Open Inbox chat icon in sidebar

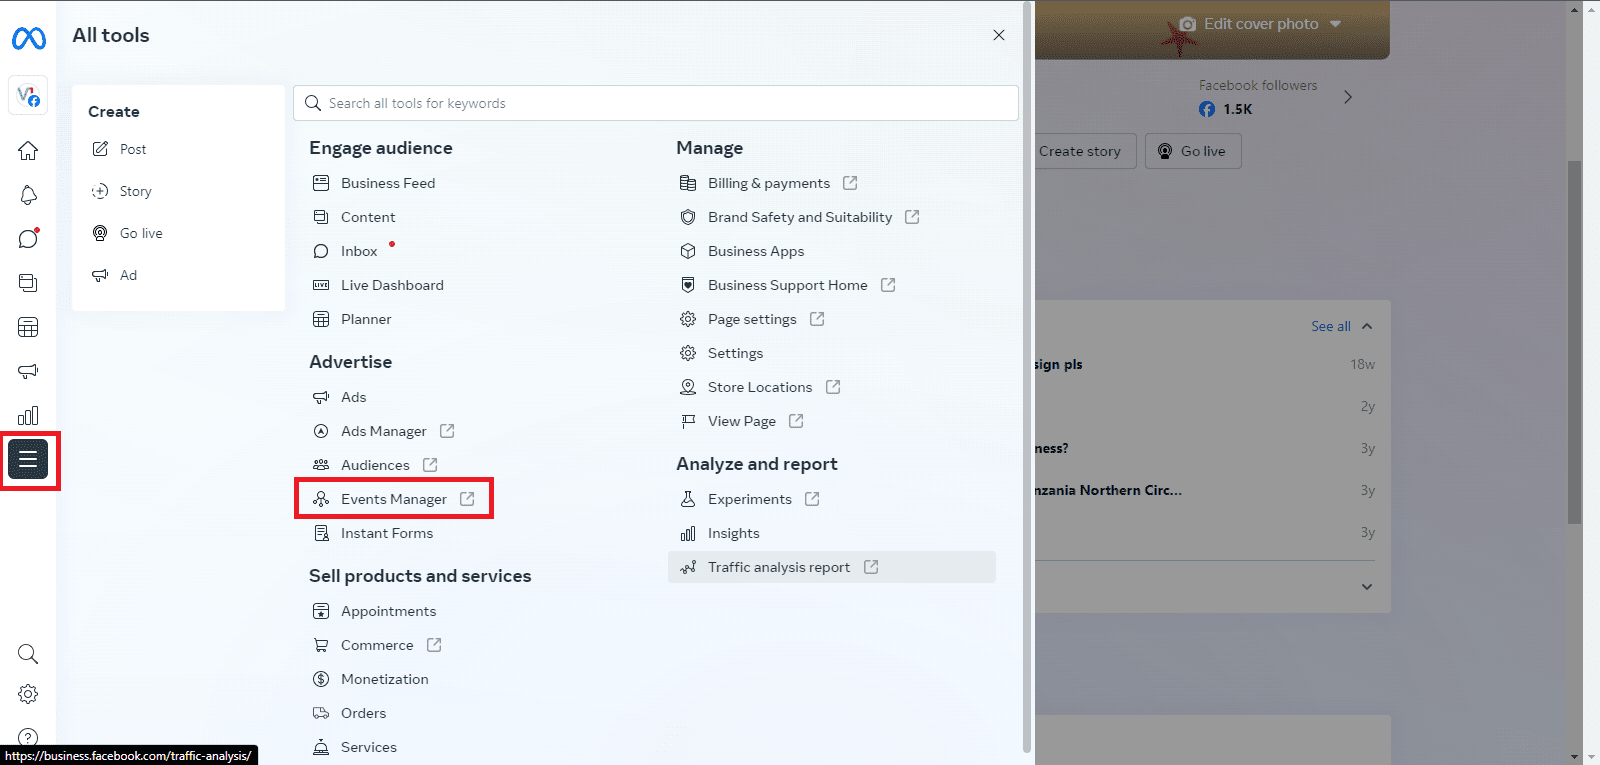pos(28,239)
